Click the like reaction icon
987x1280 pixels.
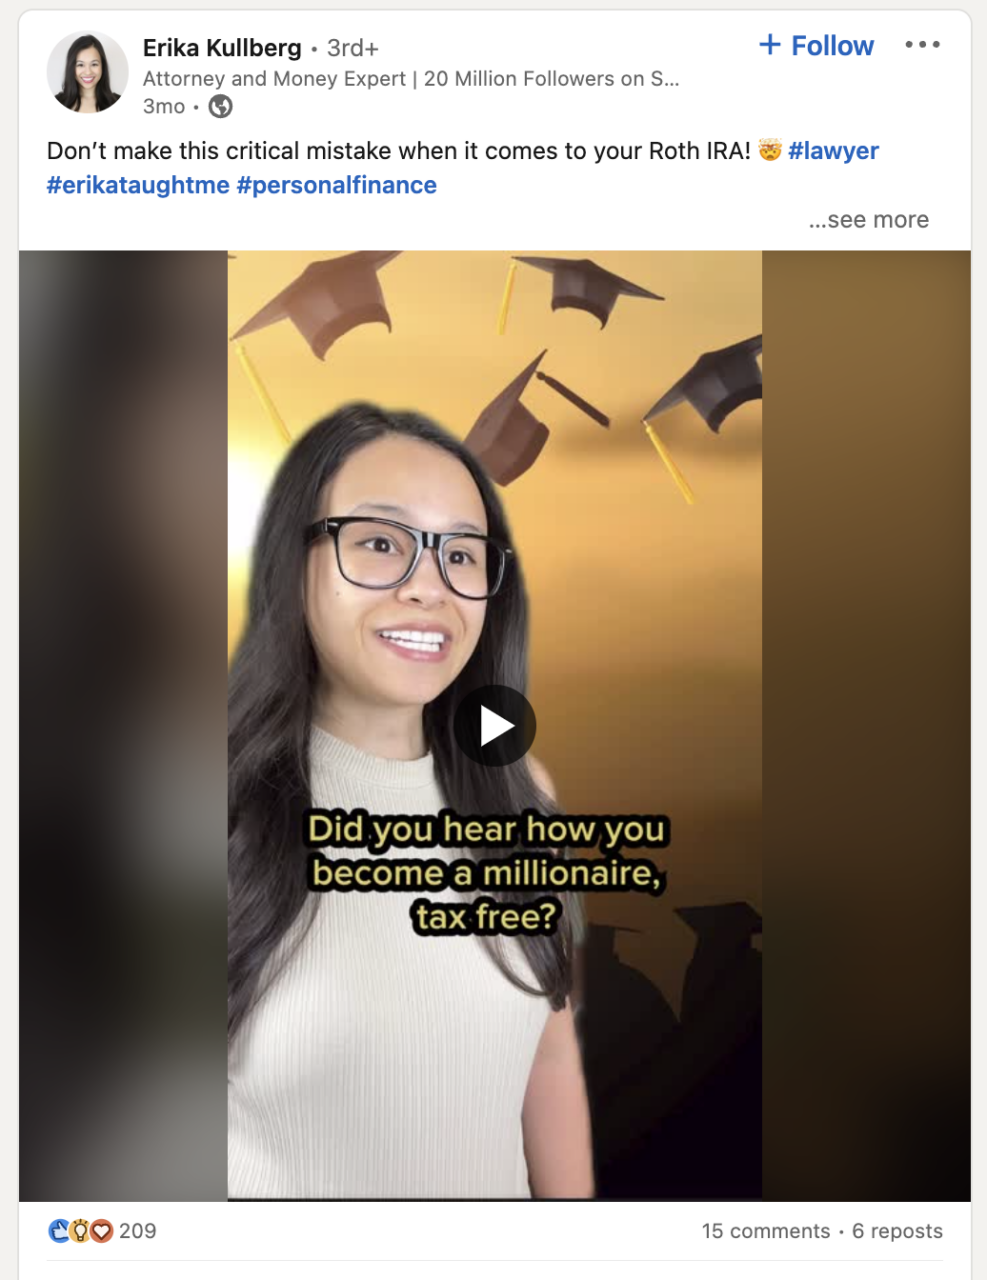59,1231
